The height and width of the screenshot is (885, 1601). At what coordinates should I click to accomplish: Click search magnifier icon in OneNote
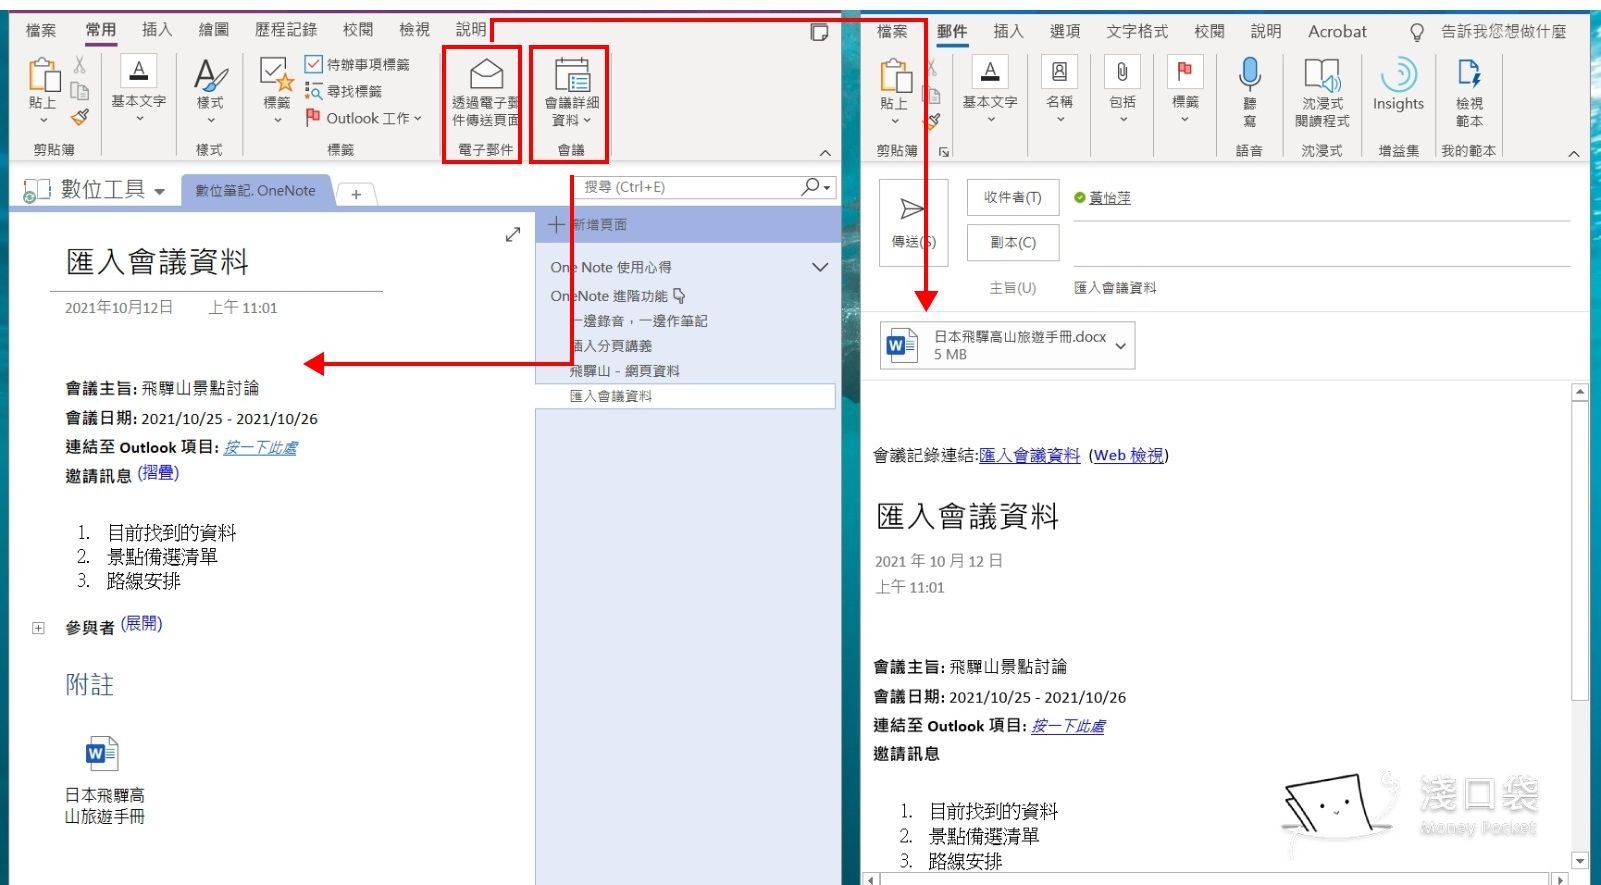point(811,186)
